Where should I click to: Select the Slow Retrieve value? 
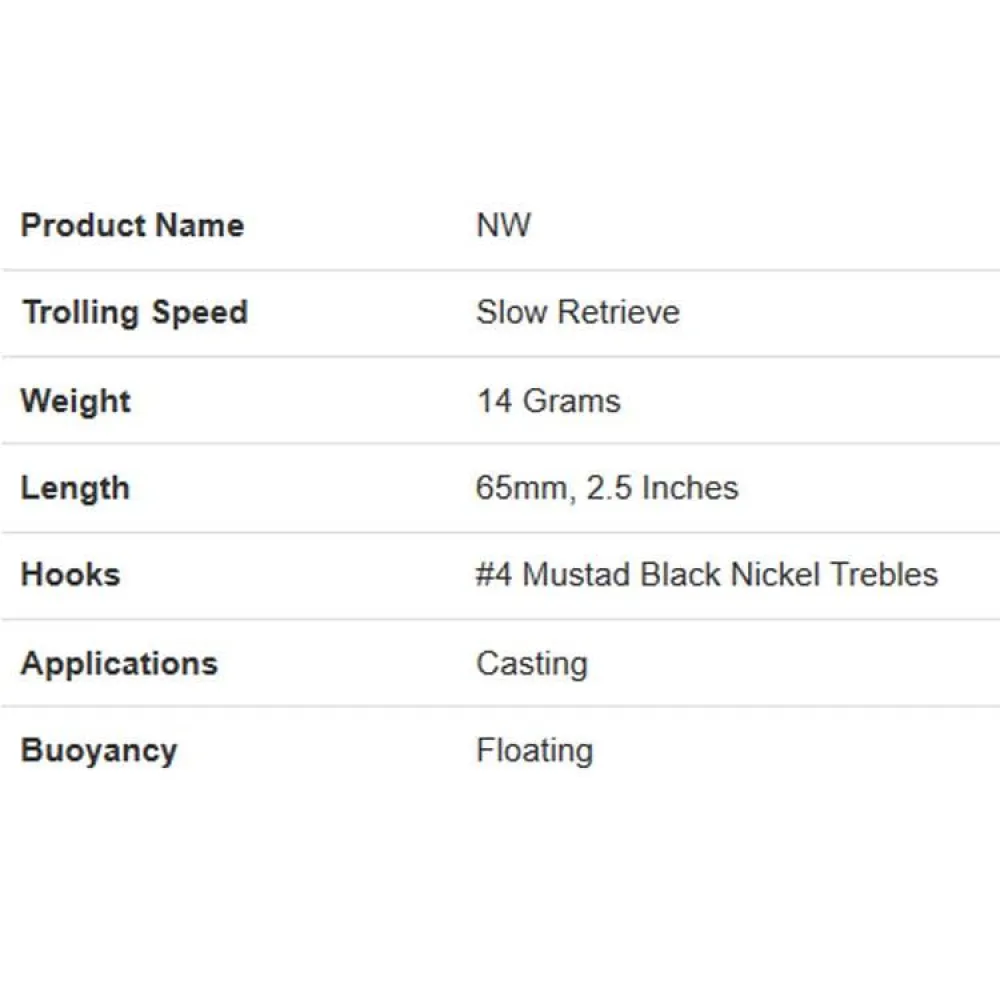point(577,312)
